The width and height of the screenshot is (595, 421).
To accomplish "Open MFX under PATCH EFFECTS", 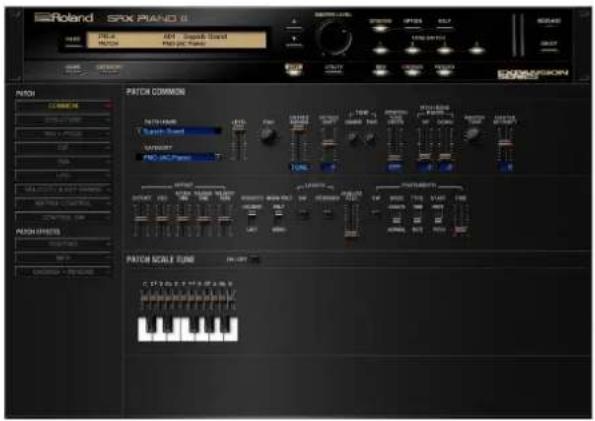I will [x=63, y=258].
